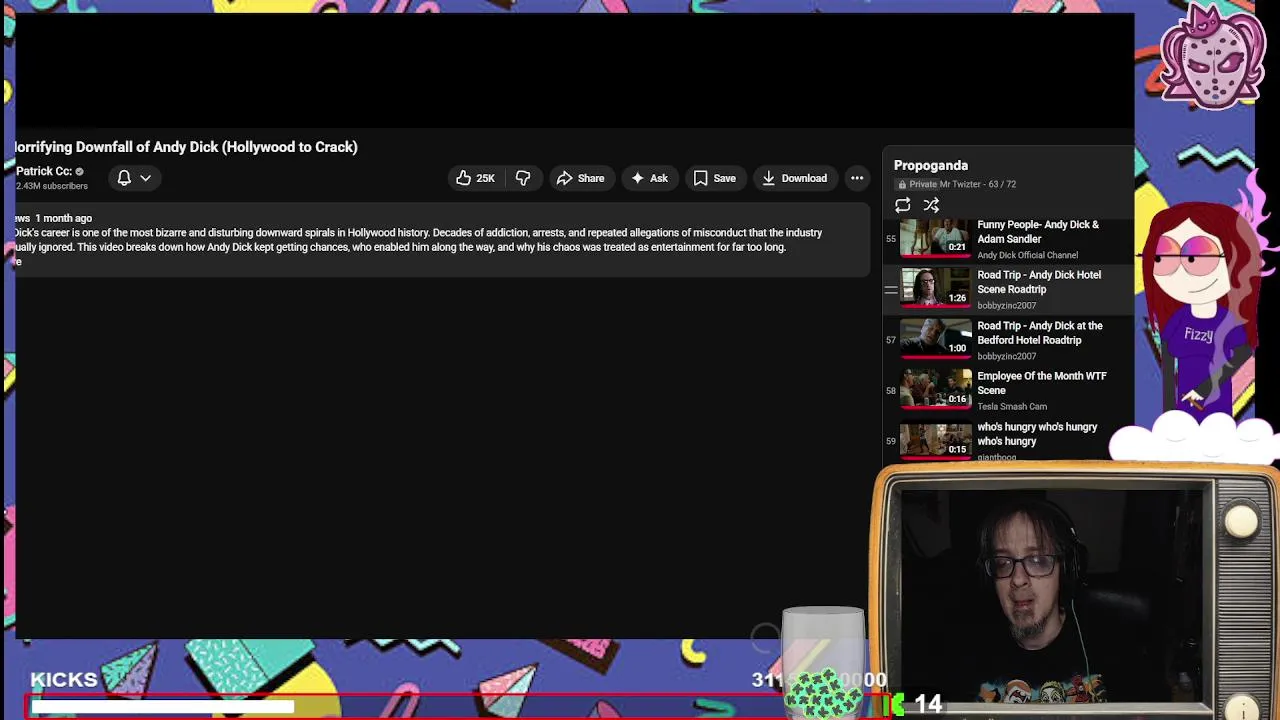Open the Propoganda playlist title
Screen dimensions: 1280x720
coord(930,165)
